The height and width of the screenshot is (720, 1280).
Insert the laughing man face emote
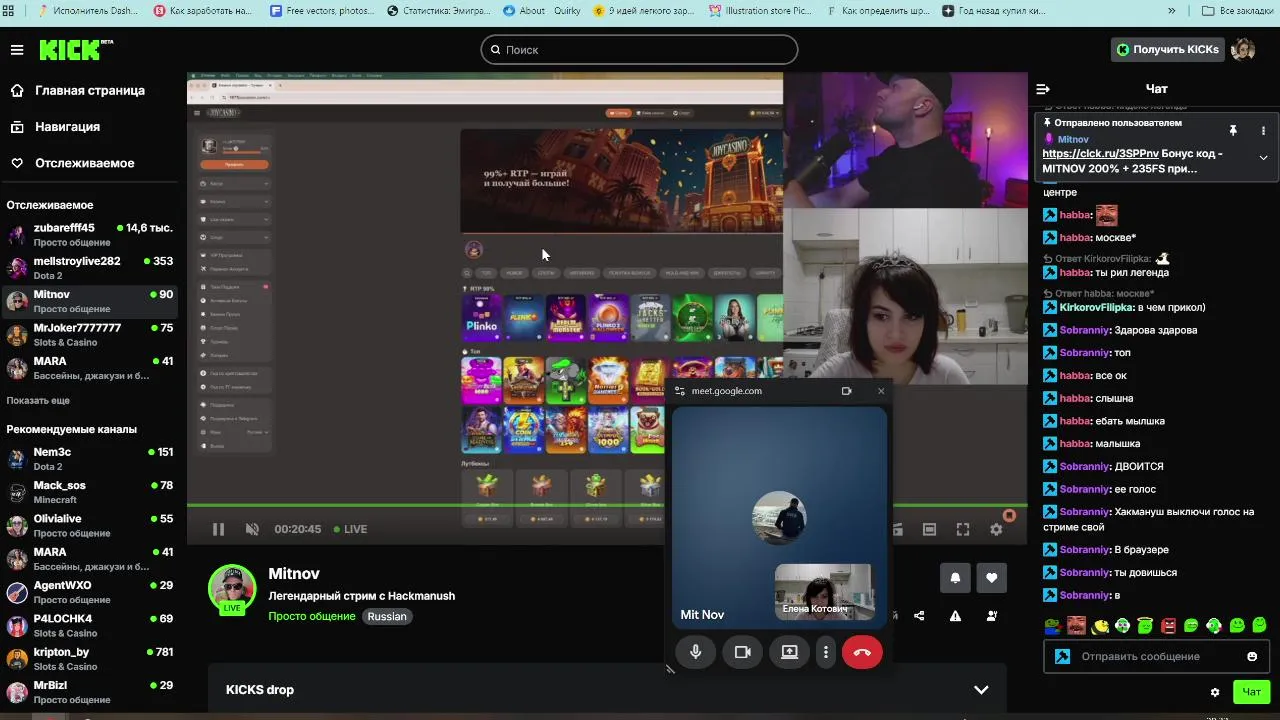[1076, 626]
